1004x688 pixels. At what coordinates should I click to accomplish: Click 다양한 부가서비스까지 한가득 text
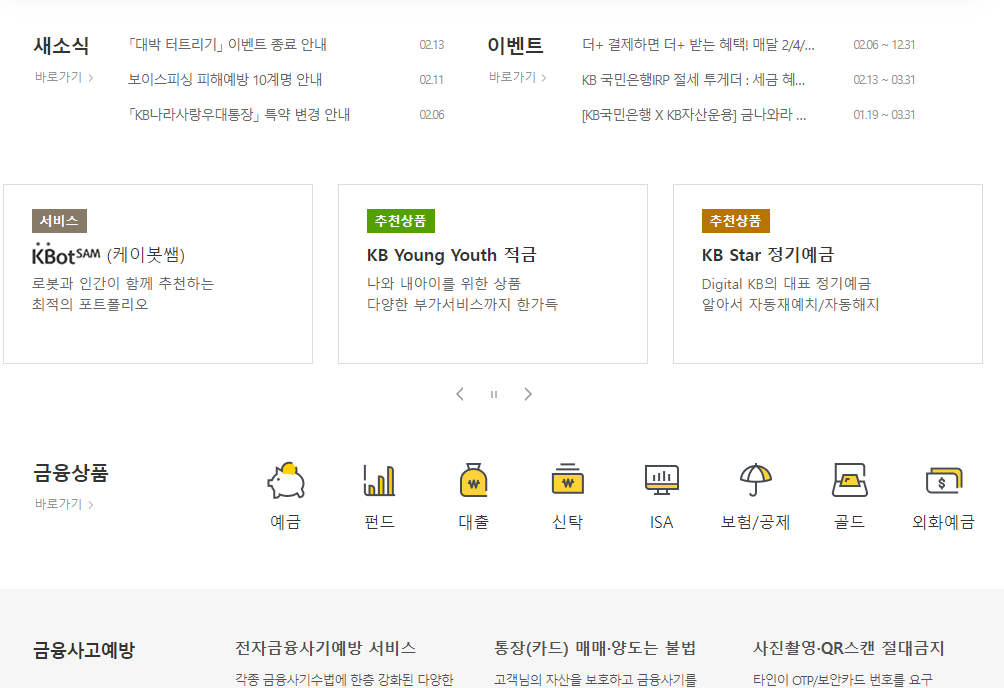pyautogui.click(x=462, y=304)
